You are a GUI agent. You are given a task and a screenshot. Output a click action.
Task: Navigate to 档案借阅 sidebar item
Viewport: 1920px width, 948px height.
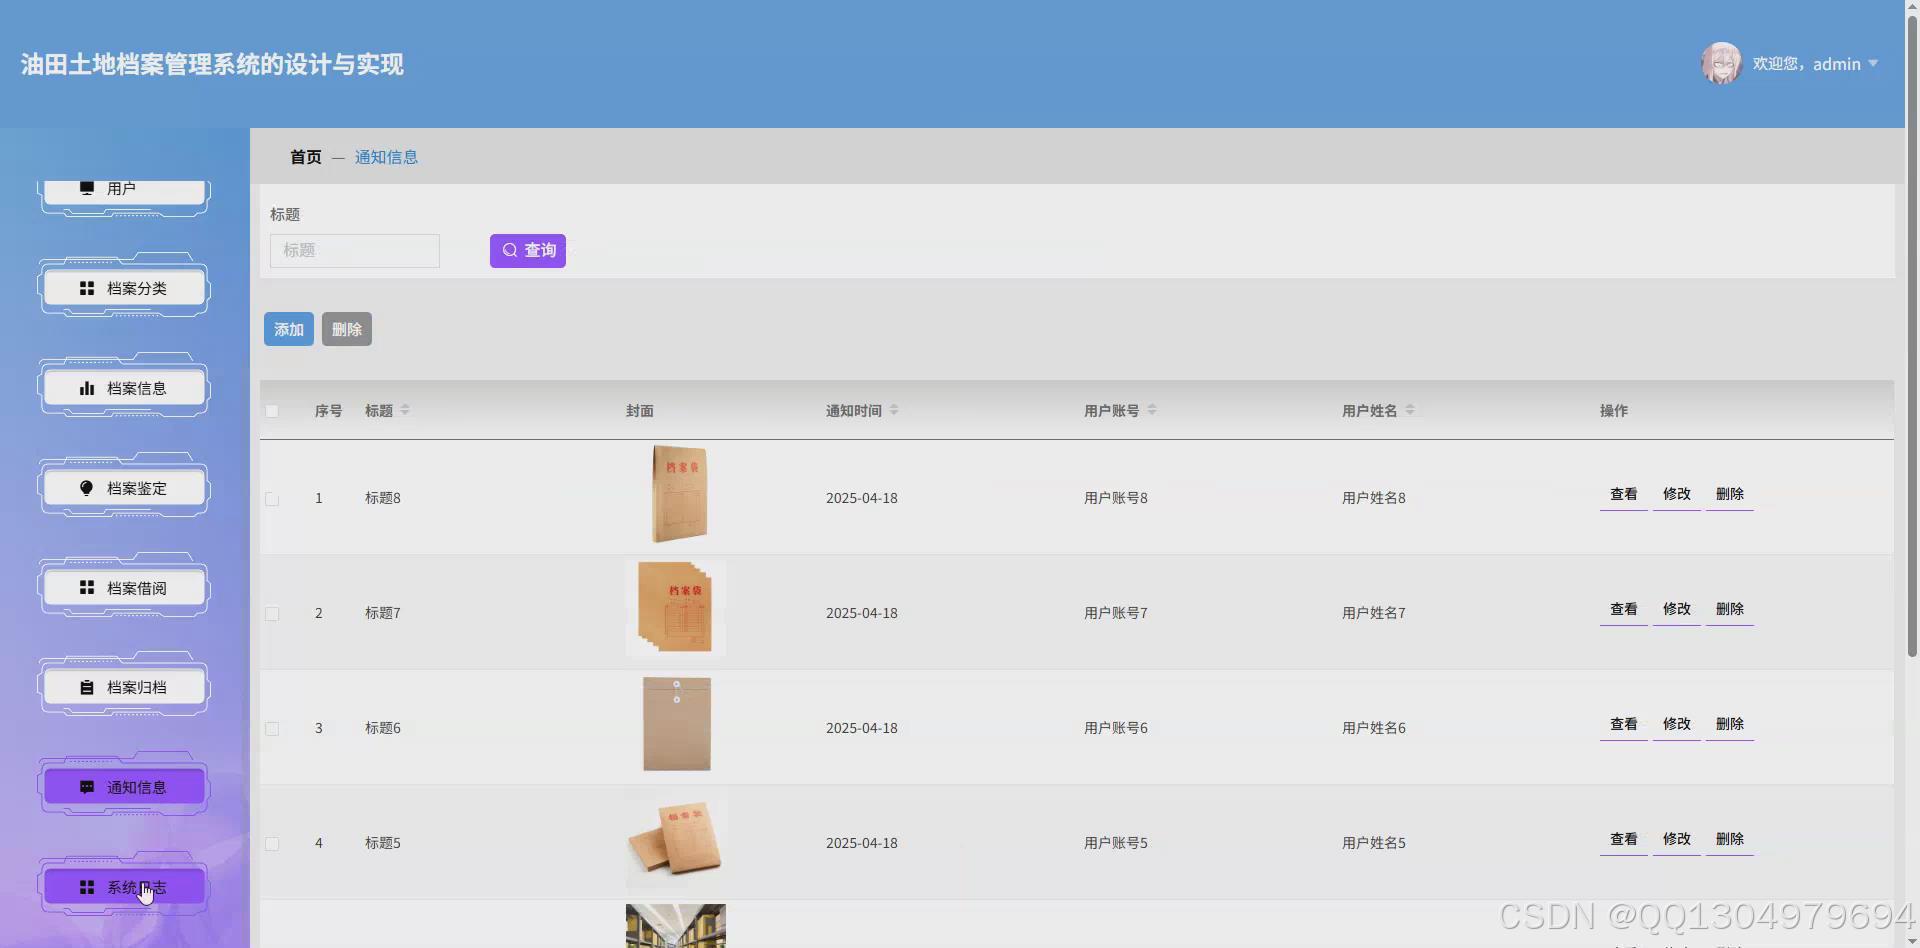point(124,588)
